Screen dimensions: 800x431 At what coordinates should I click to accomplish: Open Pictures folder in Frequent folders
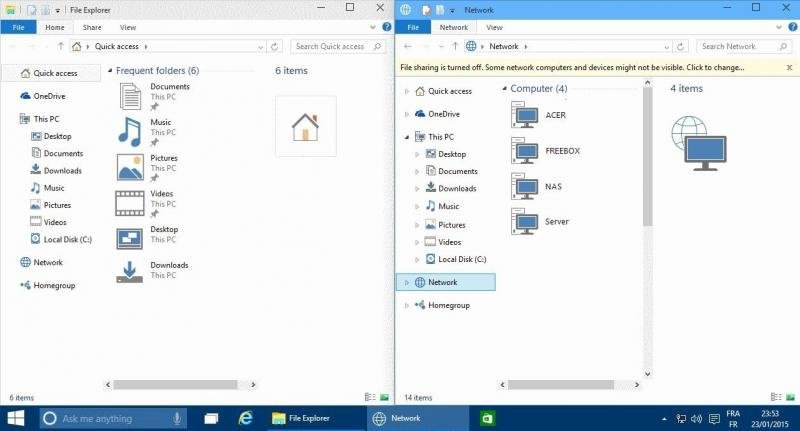(147, 167)
